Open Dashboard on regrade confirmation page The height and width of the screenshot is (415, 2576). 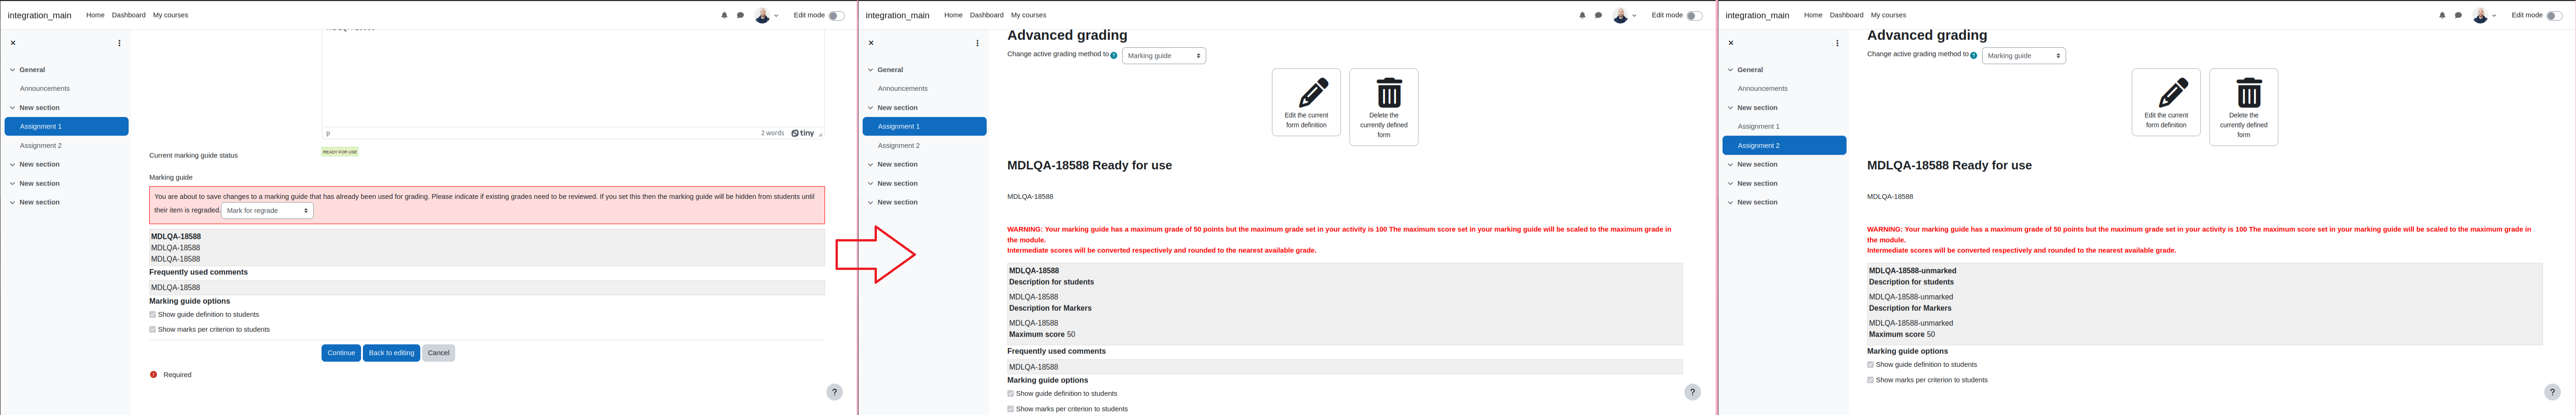(129, 15)
